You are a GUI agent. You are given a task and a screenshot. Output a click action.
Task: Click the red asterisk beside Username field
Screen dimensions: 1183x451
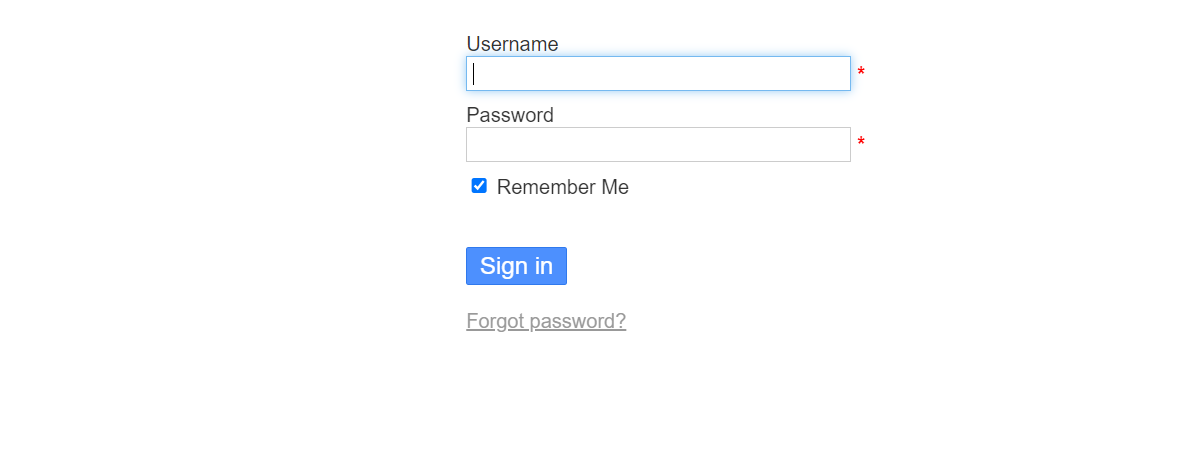coord(861,74)
